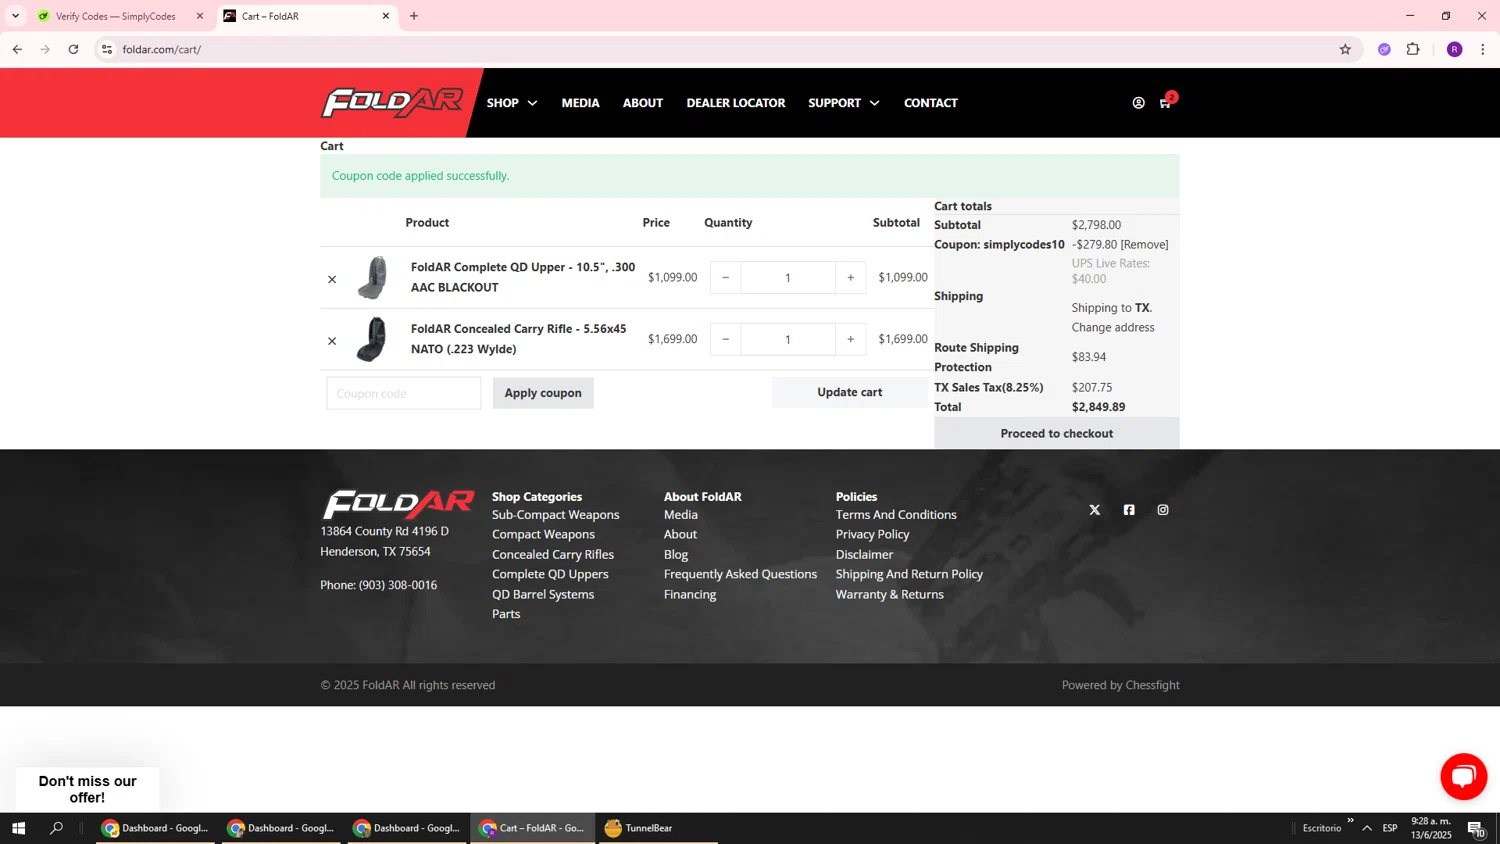Click the Upper product thumbnail
The width and height of the screenshot is (1500, 844).
[x=372, y=278]
